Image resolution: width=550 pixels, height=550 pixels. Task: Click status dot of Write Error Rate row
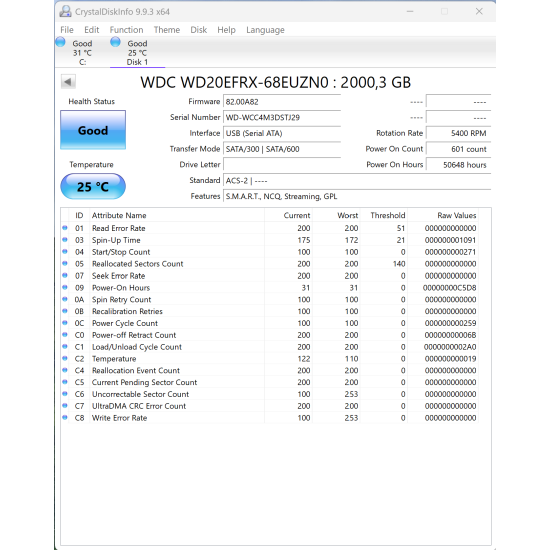pos(65,418)
